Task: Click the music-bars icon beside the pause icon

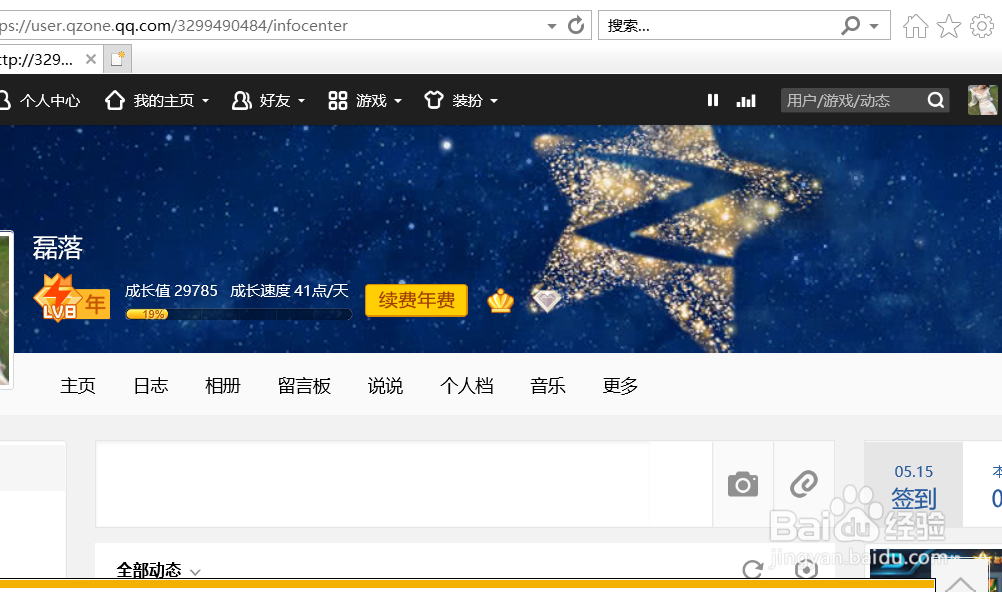Action: (x=745, y=100)
